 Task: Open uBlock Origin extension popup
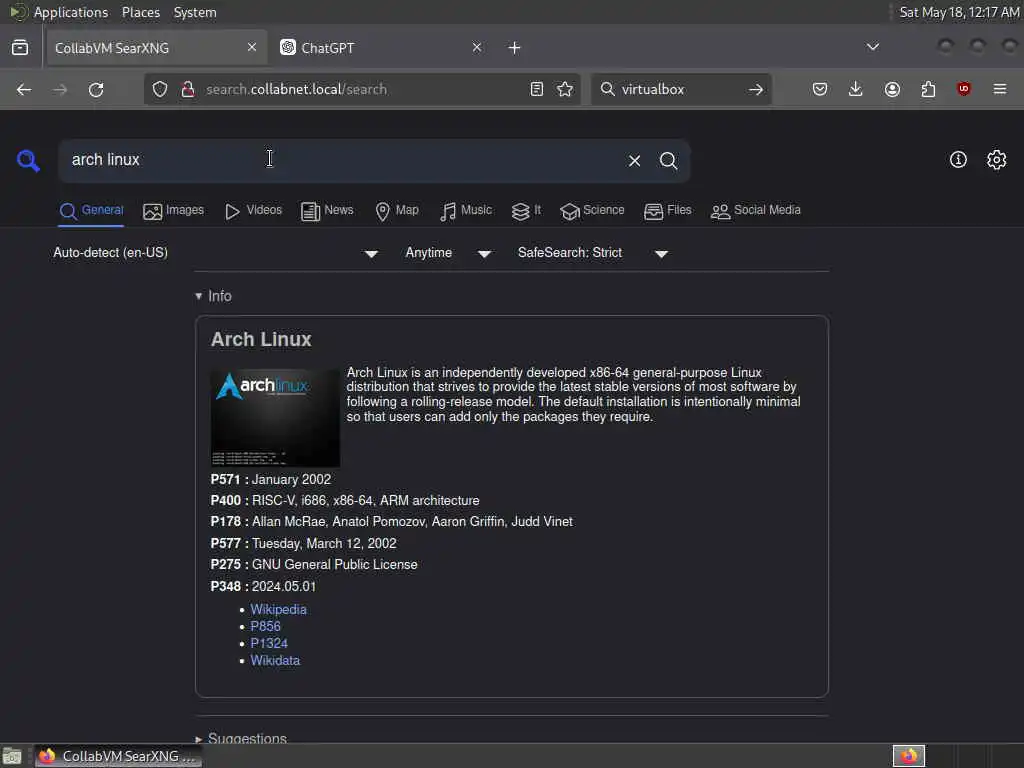[x=964, y=89]
